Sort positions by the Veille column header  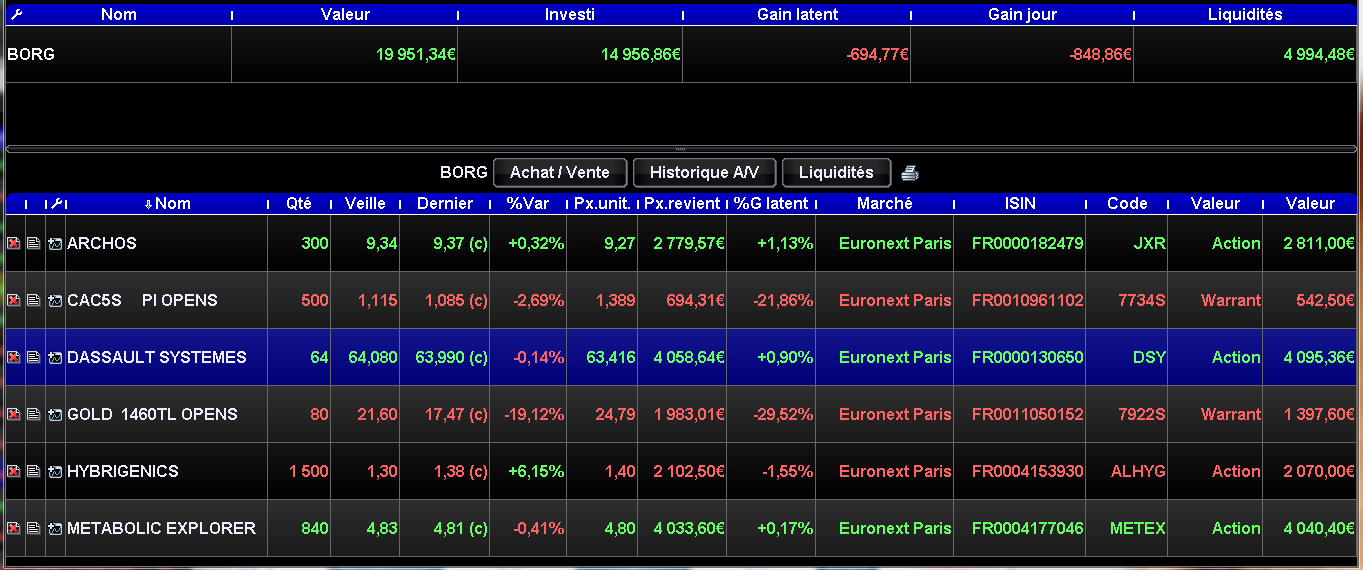[365, 203]
